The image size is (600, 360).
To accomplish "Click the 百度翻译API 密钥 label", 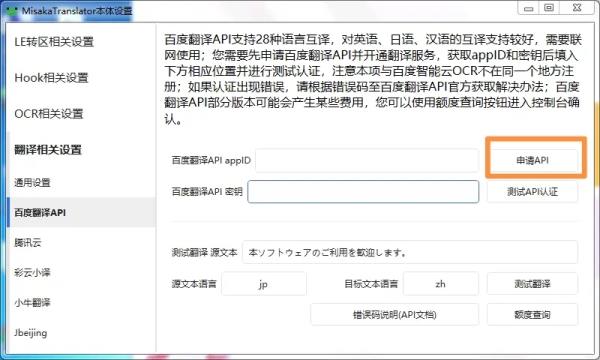I will click(207, 191).
